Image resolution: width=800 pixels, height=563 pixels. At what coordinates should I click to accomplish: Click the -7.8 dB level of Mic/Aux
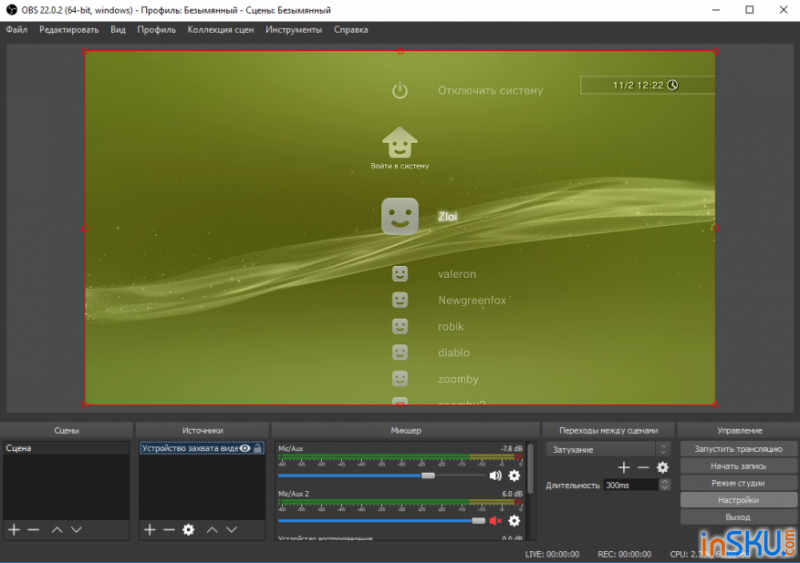[x=512, y=449]
